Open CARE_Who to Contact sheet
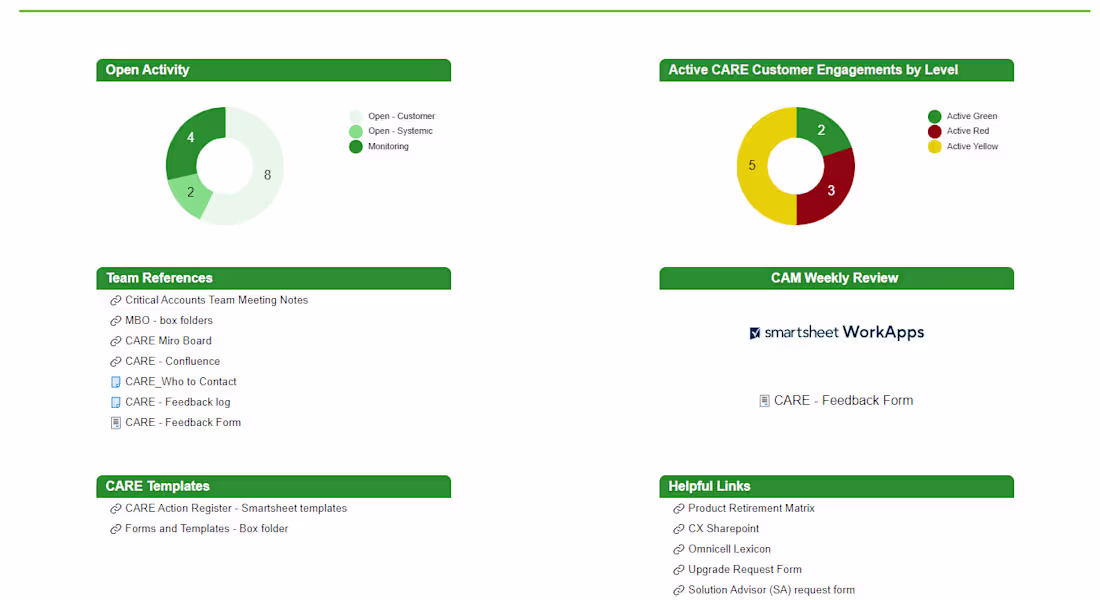1100x600 pixels. (x=180, y=381)
